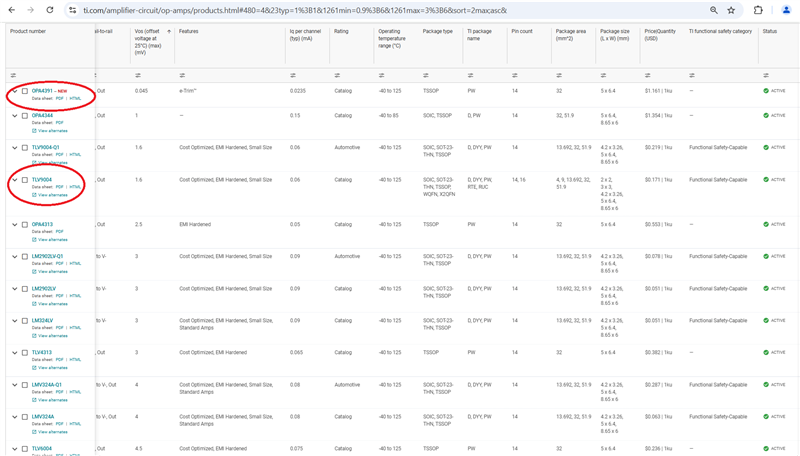
Task: Open filter icon under Vos offset voltage column
Action: (x=138, y=75)
